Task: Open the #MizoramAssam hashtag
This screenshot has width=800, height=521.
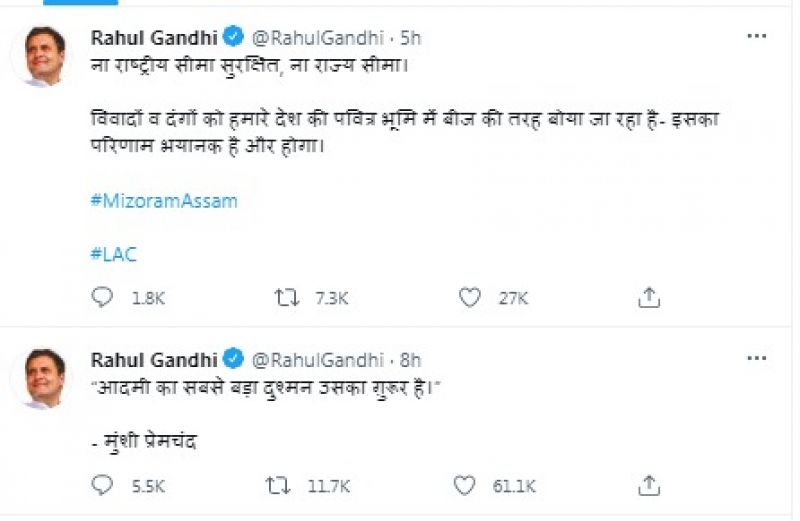Action: 164,200
